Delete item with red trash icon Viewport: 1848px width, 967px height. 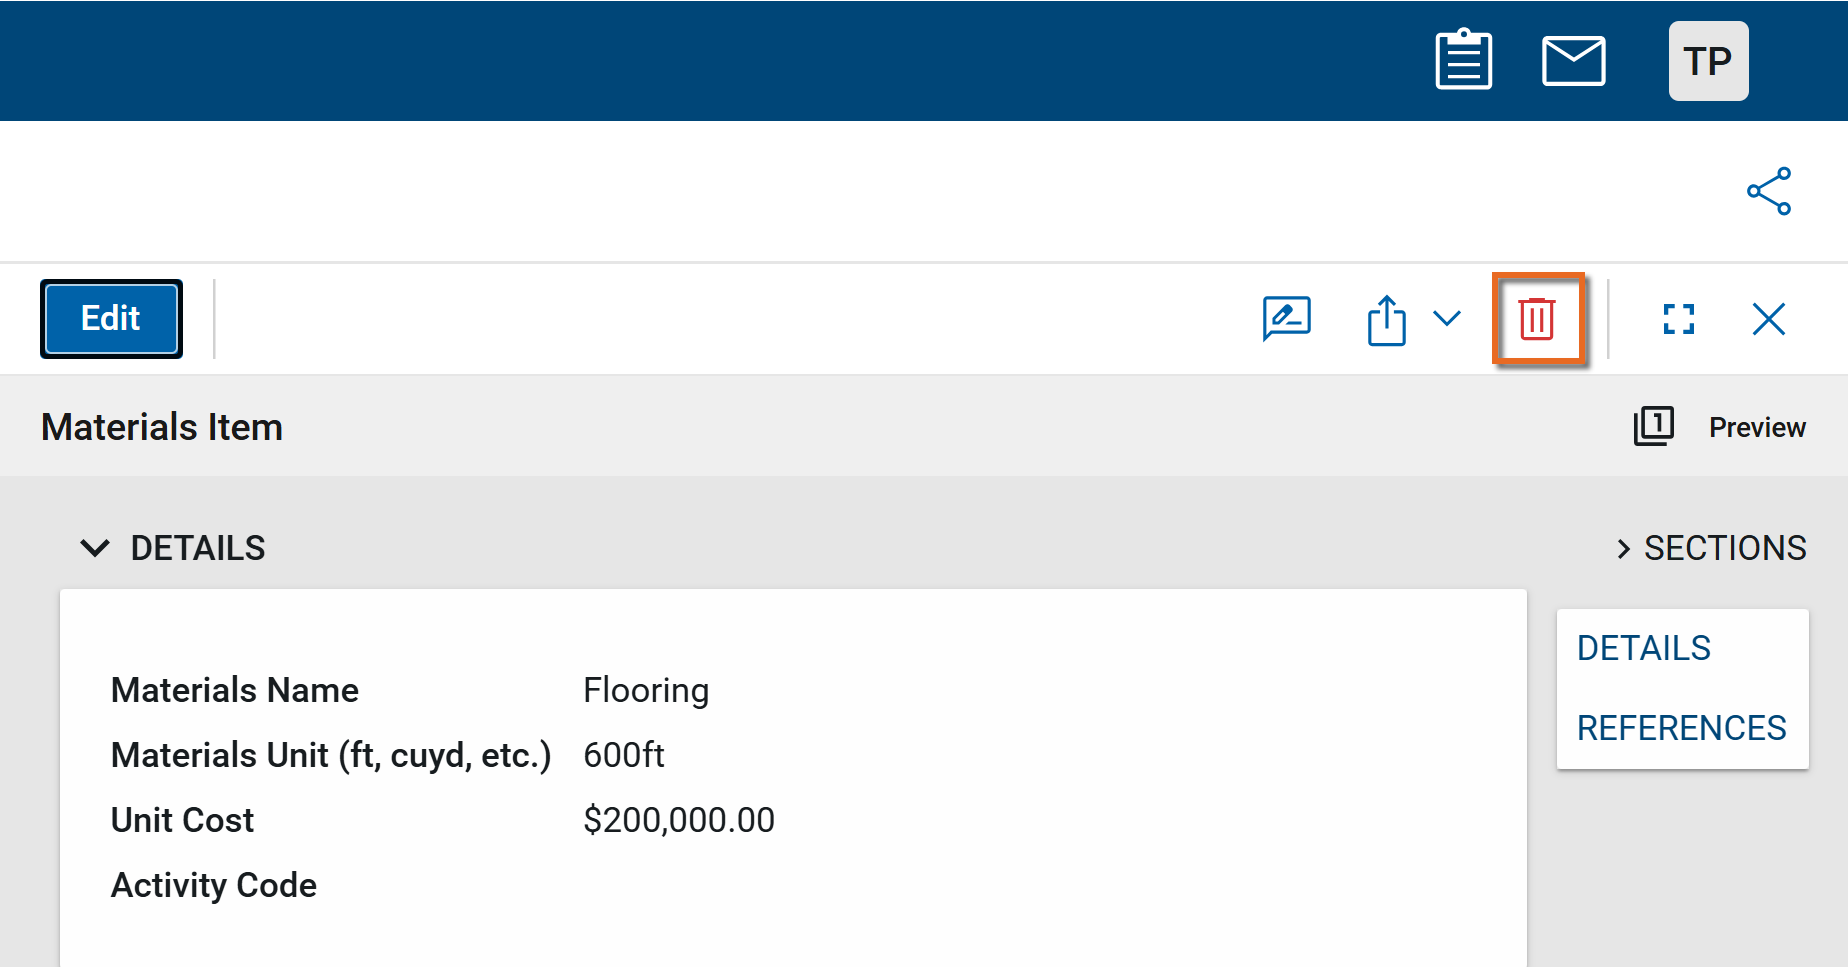tap(1537, 319)
